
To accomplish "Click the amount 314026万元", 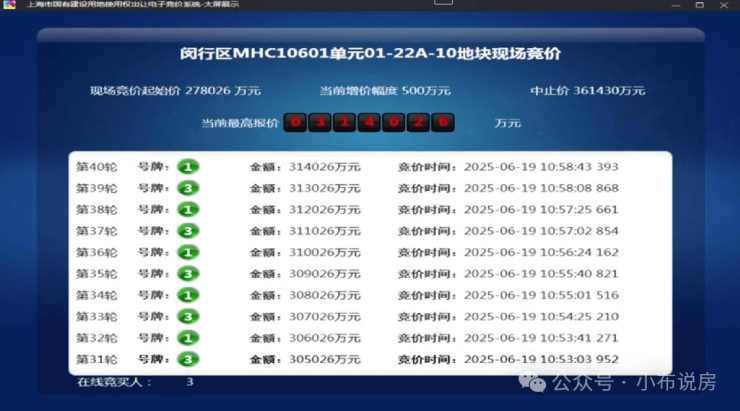I will coord(325,167).
